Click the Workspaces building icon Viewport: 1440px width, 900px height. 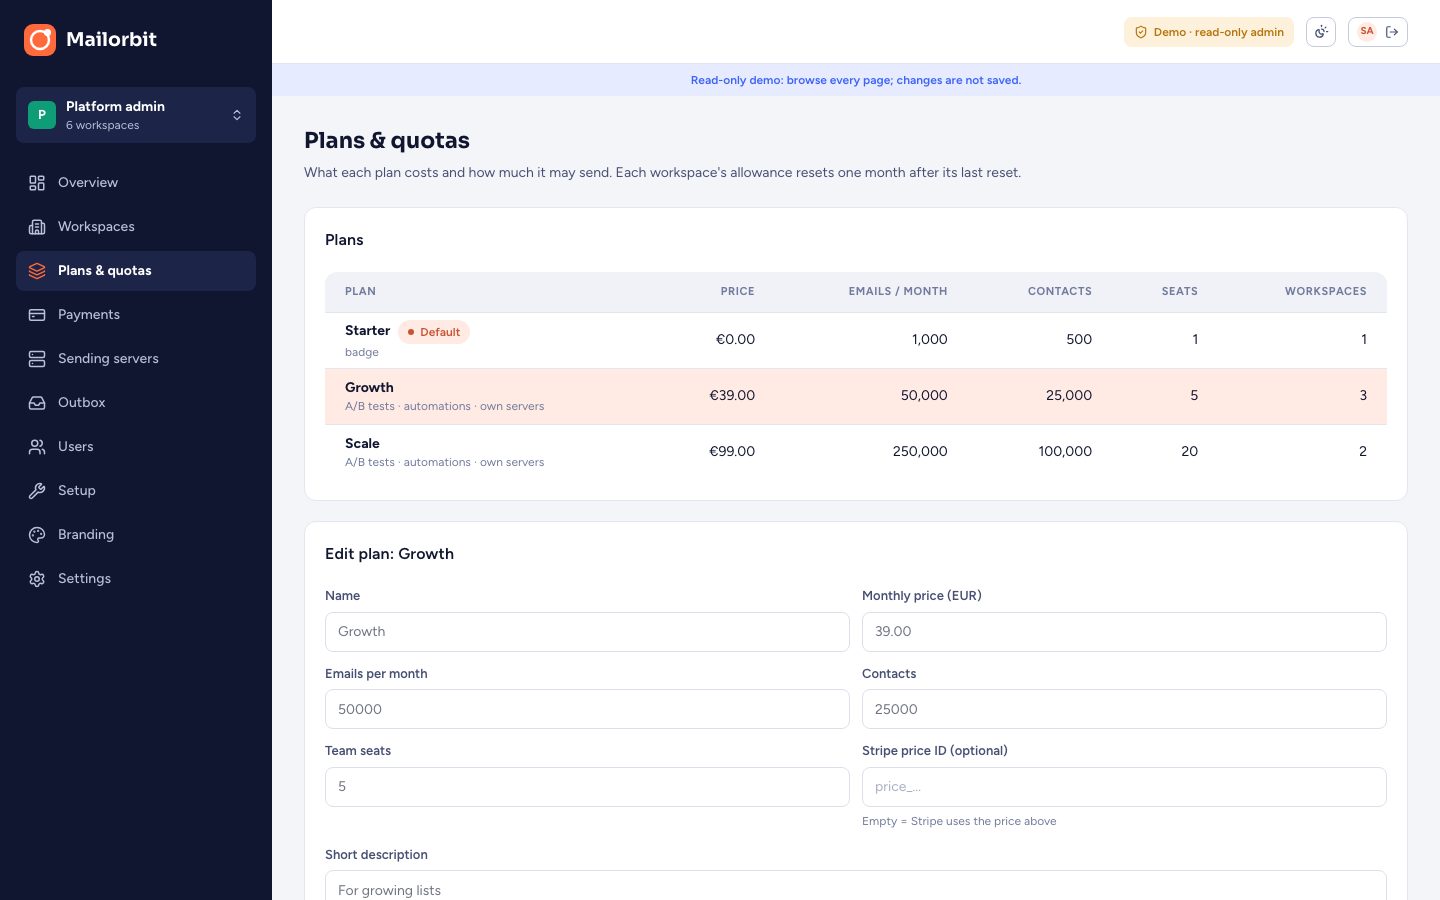tap(37, 227)
